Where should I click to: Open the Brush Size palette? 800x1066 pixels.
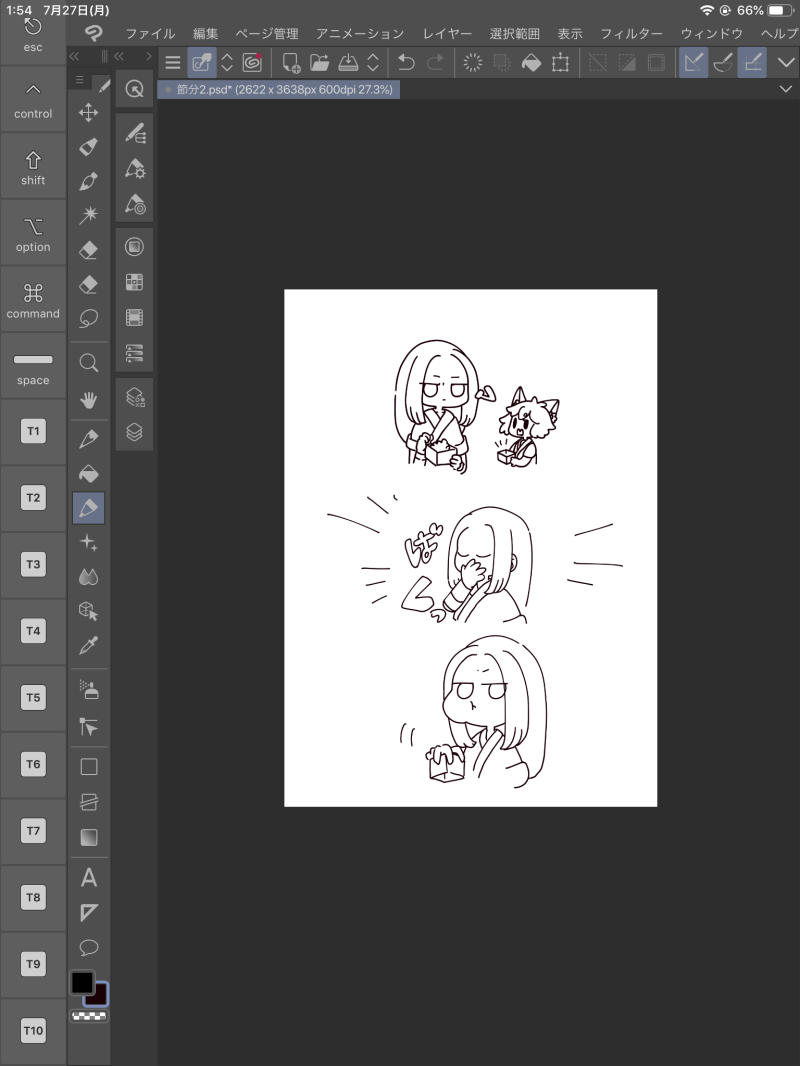pos(135,204)
